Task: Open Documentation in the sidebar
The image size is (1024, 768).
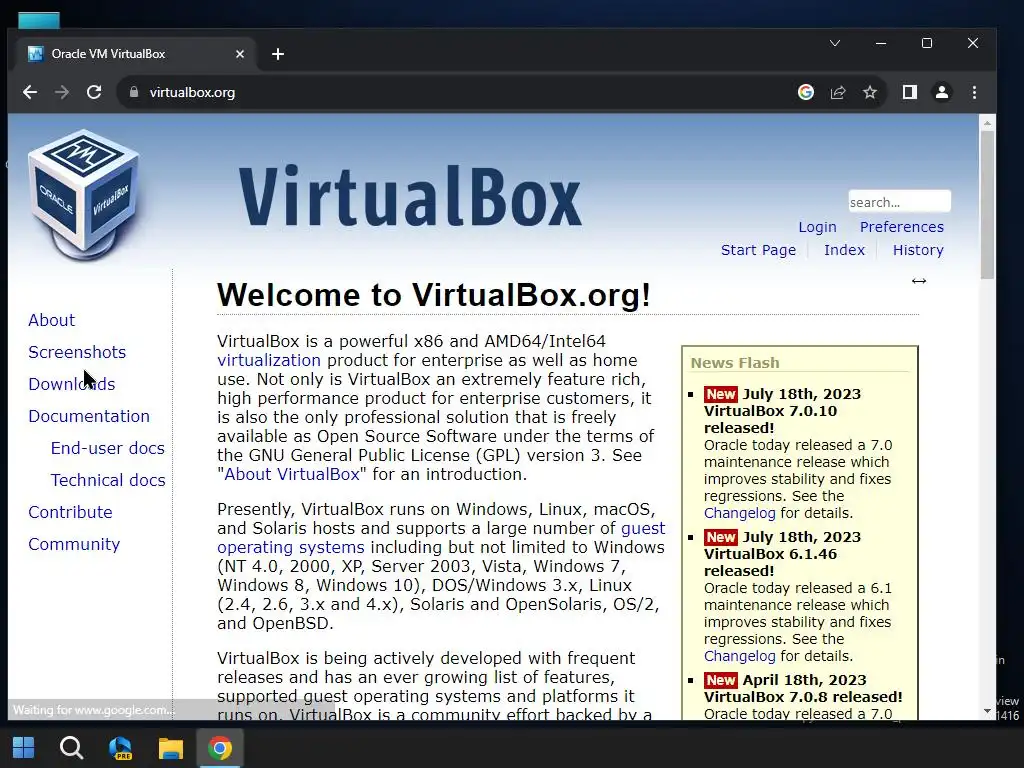Action: click(89, 416)
